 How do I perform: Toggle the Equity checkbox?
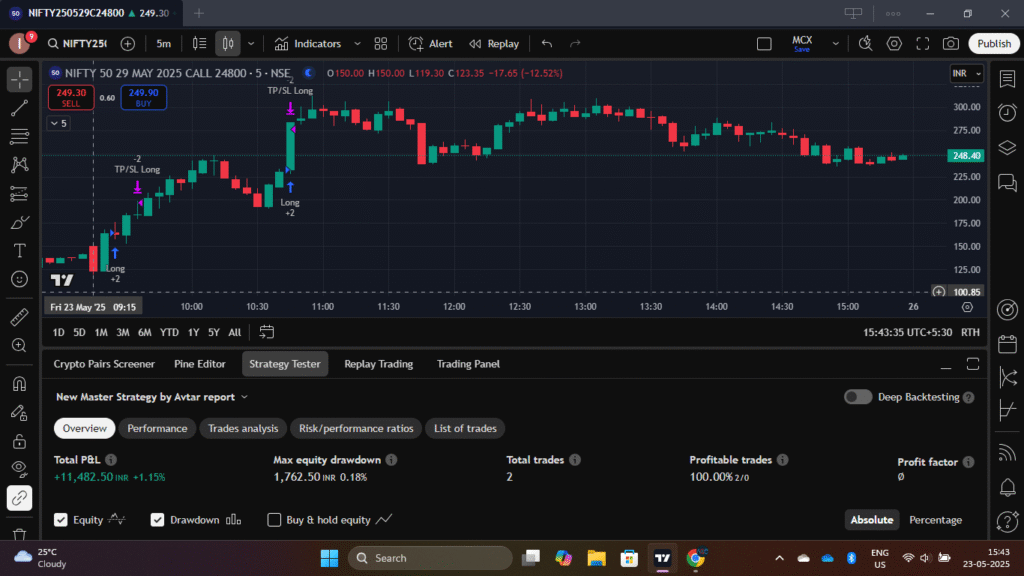(61, 520)
